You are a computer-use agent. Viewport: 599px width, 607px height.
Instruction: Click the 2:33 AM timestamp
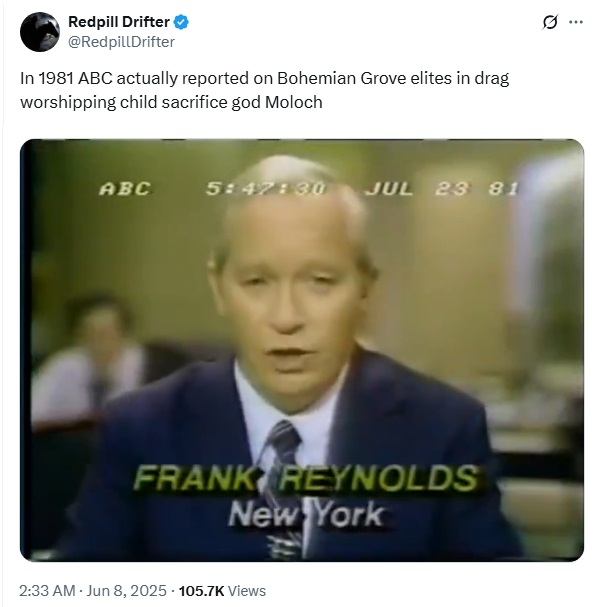click(x=47, y=591)
